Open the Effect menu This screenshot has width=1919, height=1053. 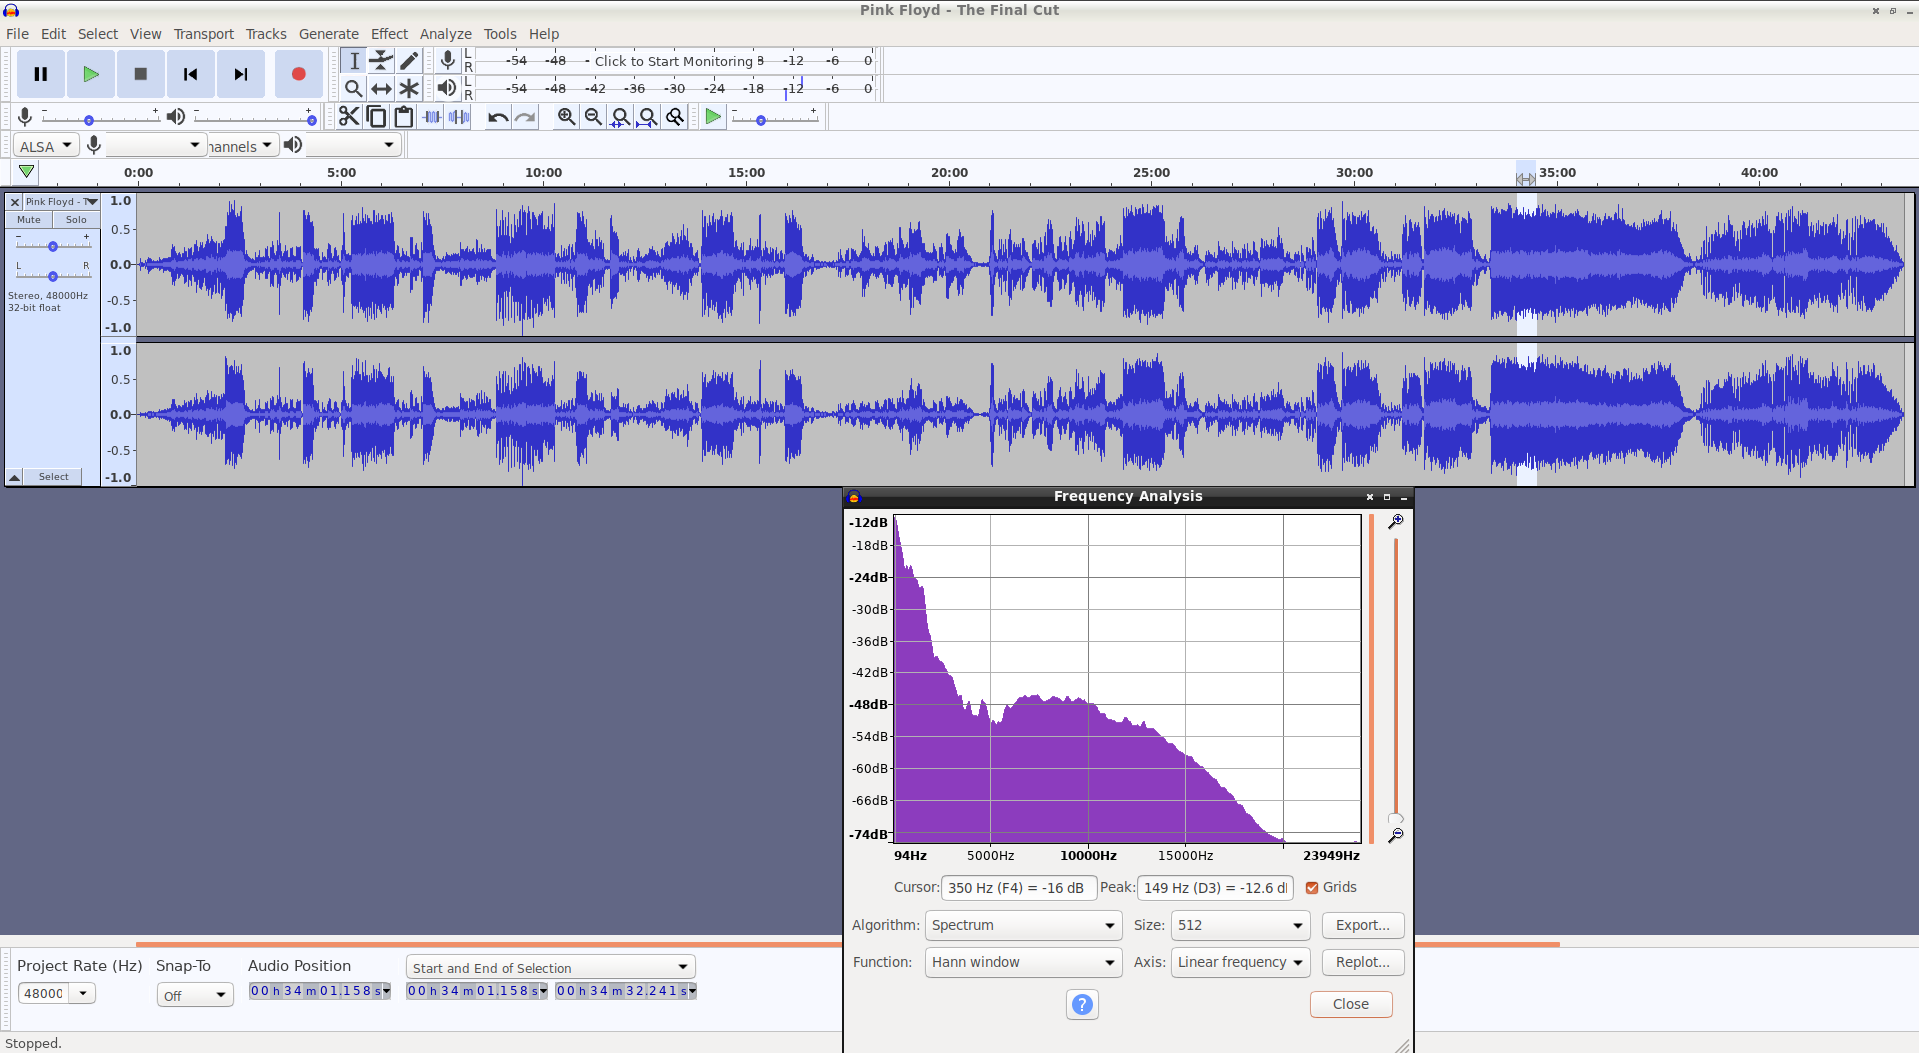(390, 34)
